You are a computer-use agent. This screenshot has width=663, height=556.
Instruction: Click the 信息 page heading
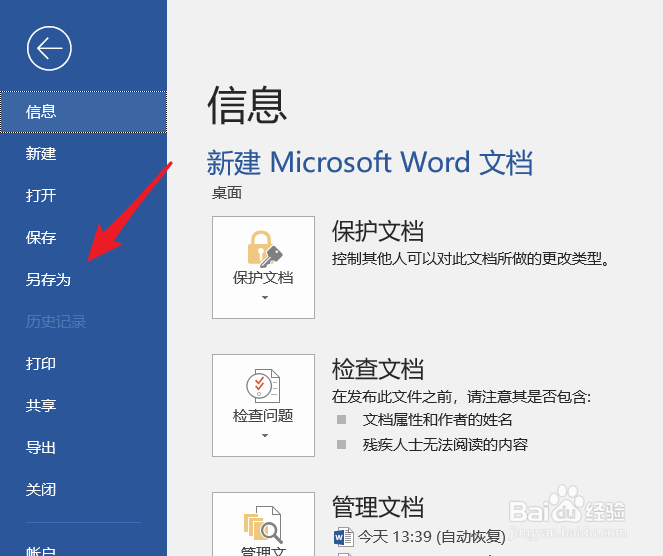click(x=247, y=105)
